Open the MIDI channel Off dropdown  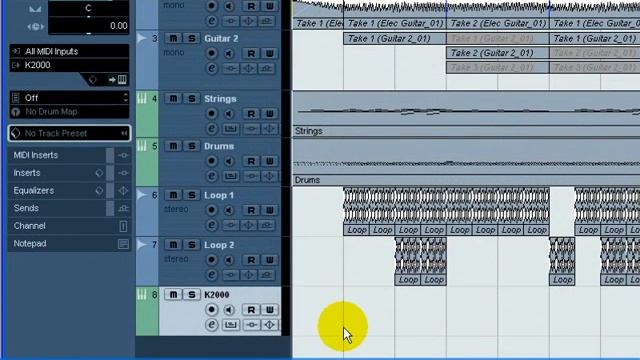click(69, 98)
